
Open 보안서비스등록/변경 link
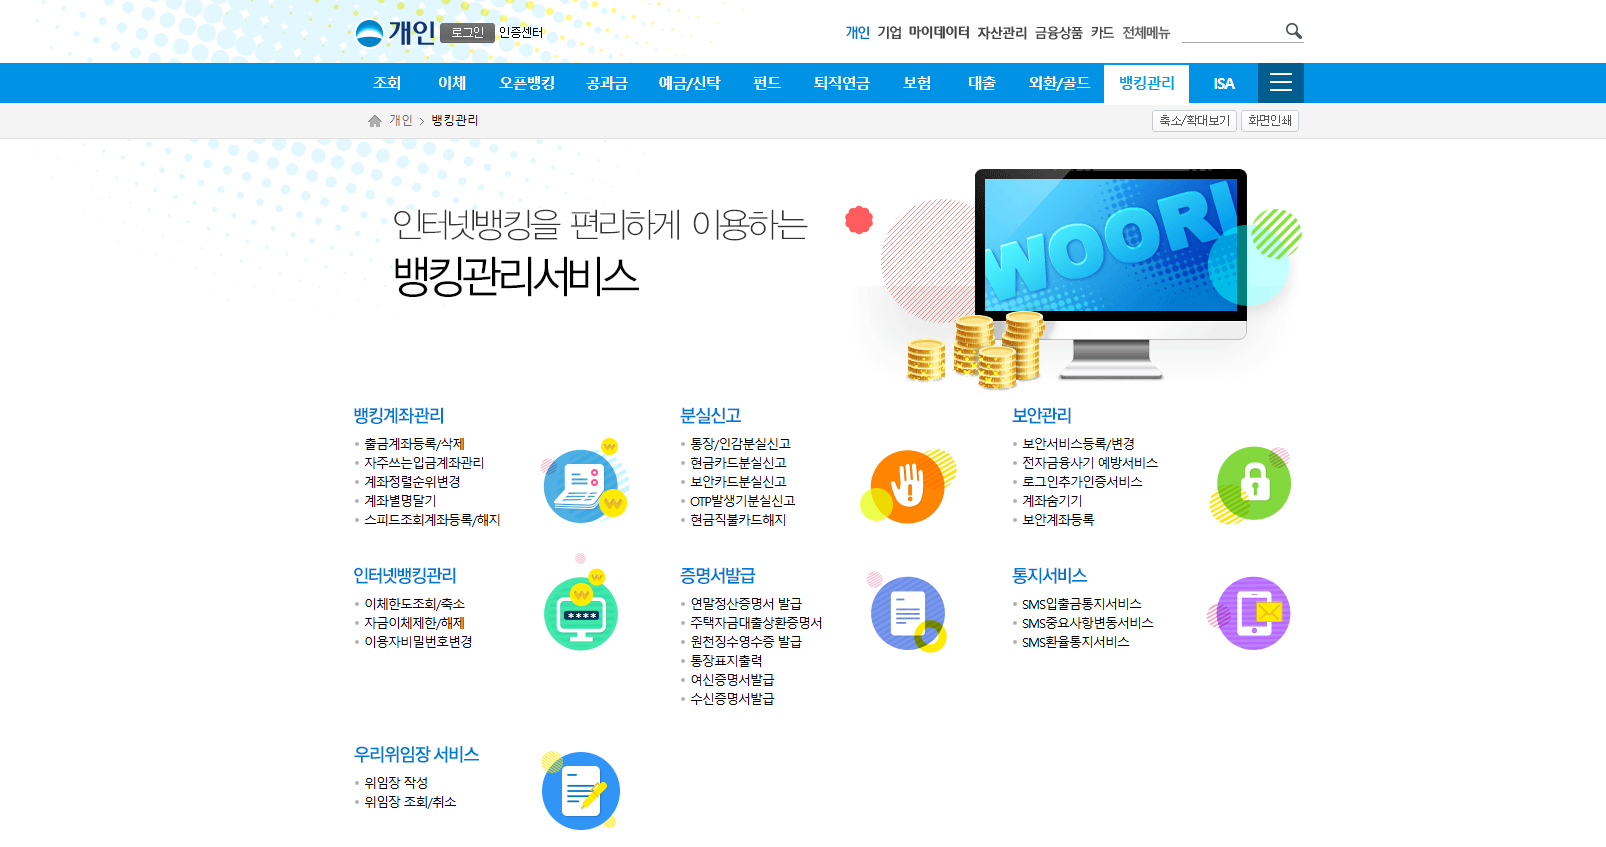point(1078,444)
